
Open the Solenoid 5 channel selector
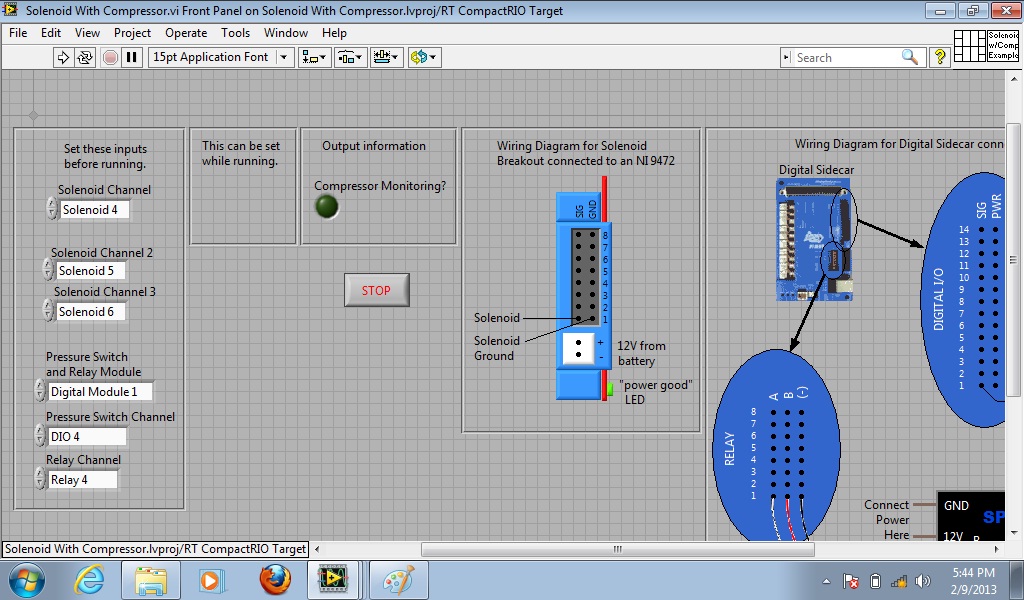pos(90,270)
